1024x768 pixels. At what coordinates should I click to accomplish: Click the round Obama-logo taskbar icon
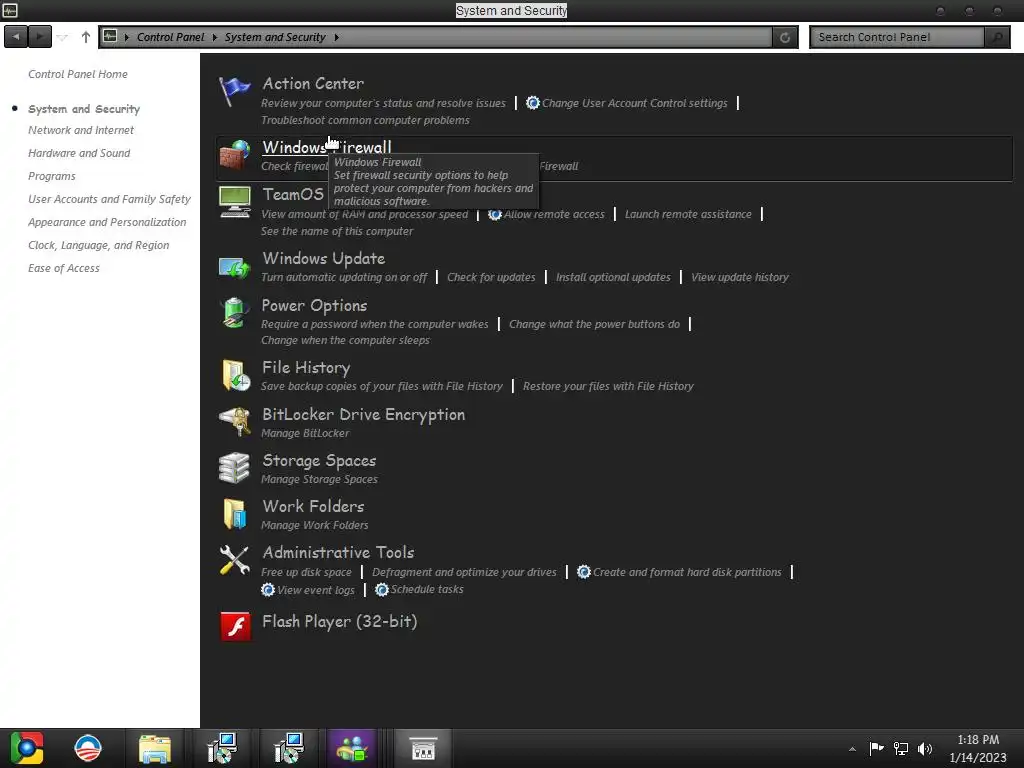[x=88, y=748]
